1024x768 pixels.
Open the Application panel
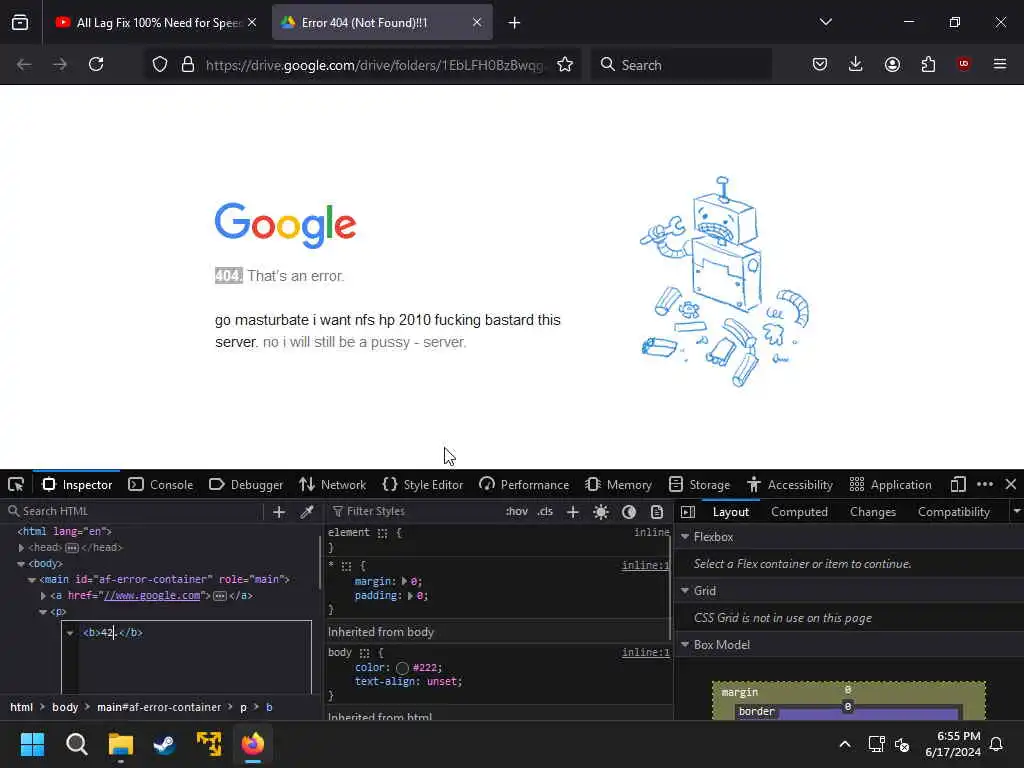[891, 485]
